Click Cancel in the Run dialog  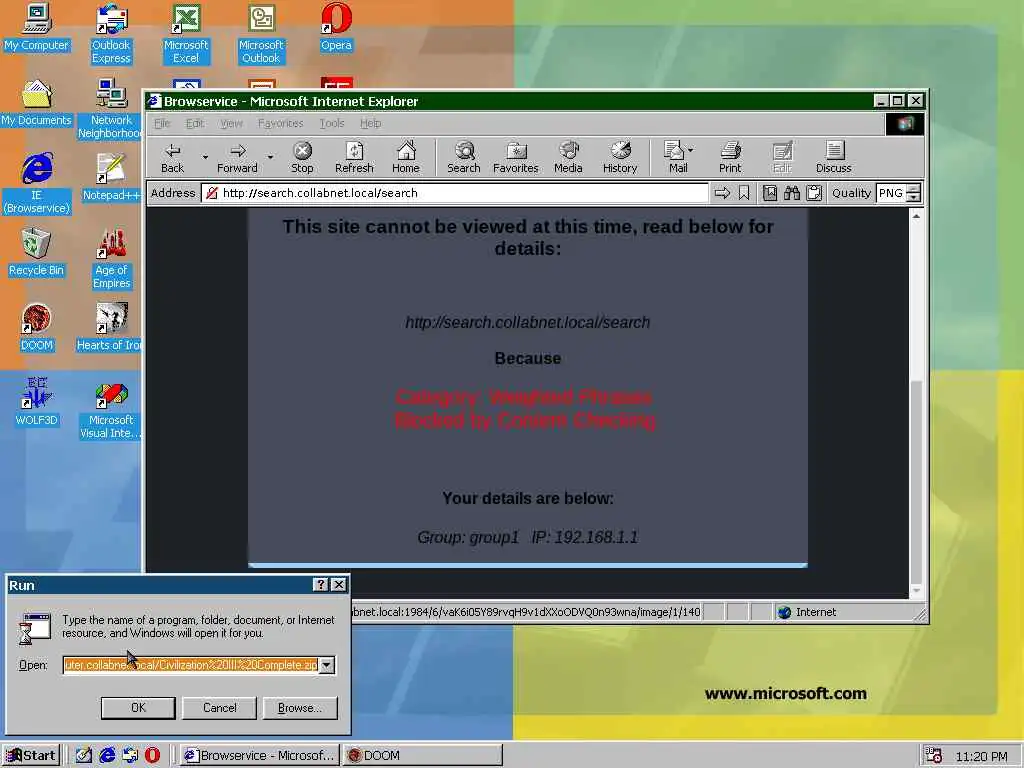219,708
